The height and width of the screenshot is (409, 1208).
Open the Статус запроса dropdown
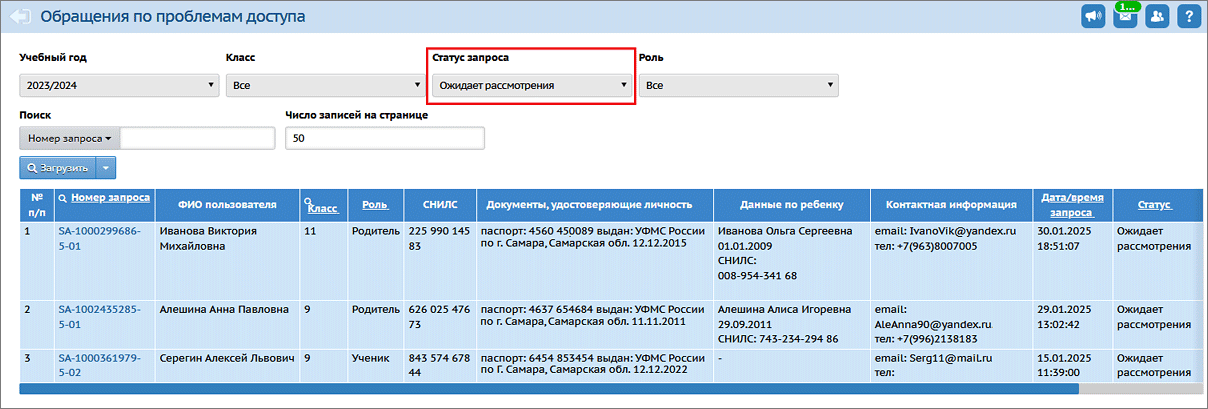(x=532, y=85)
